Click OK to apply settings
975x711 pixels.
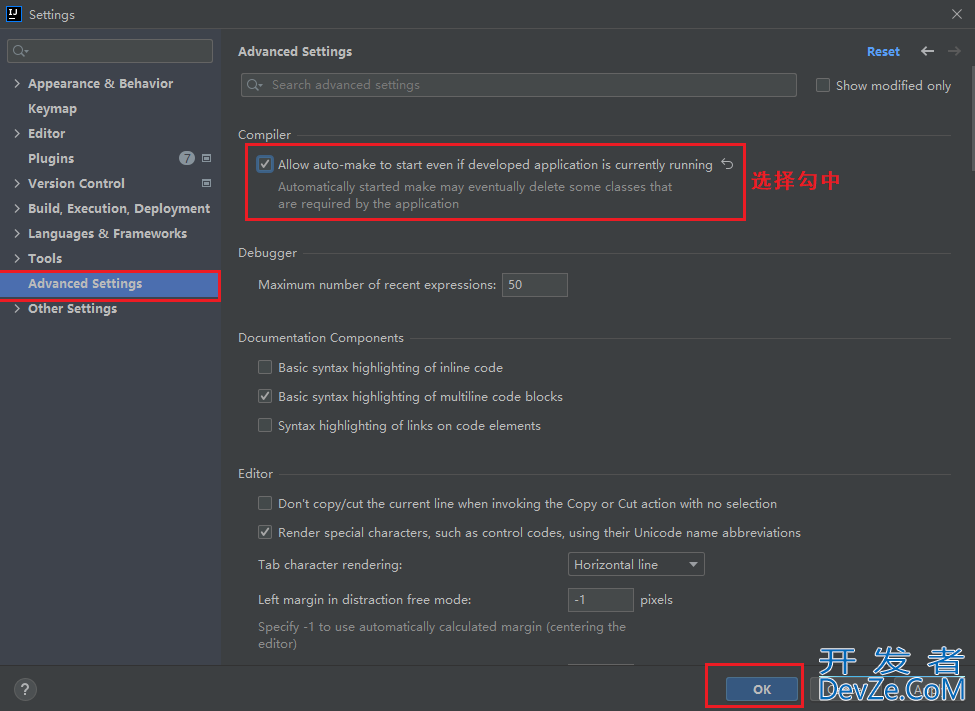pyautogui.click(x=762, y=689)
